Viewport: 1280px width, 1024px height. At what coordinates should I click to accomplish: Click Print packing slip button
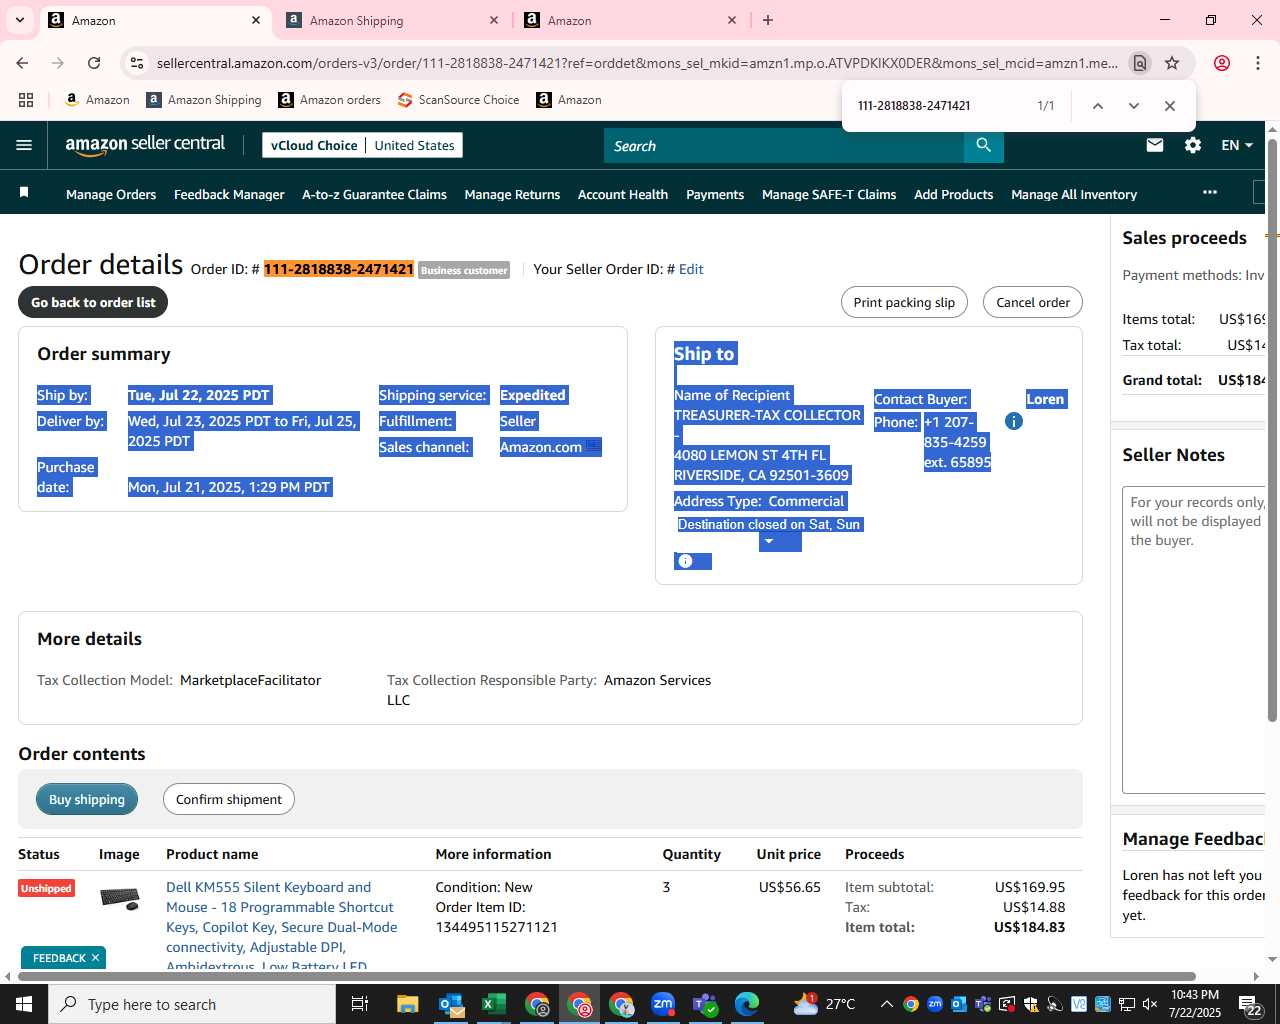(x=904, y=302)
